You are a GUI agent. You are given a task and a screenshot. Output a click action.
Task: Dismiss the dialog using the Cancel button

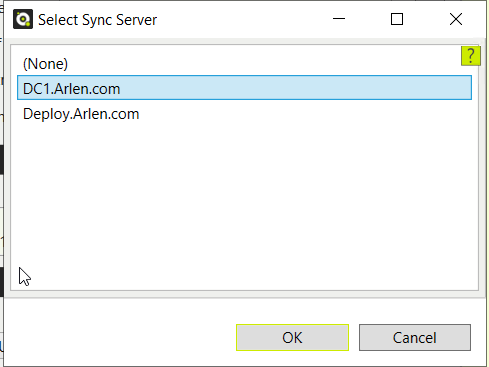[415, 337]
